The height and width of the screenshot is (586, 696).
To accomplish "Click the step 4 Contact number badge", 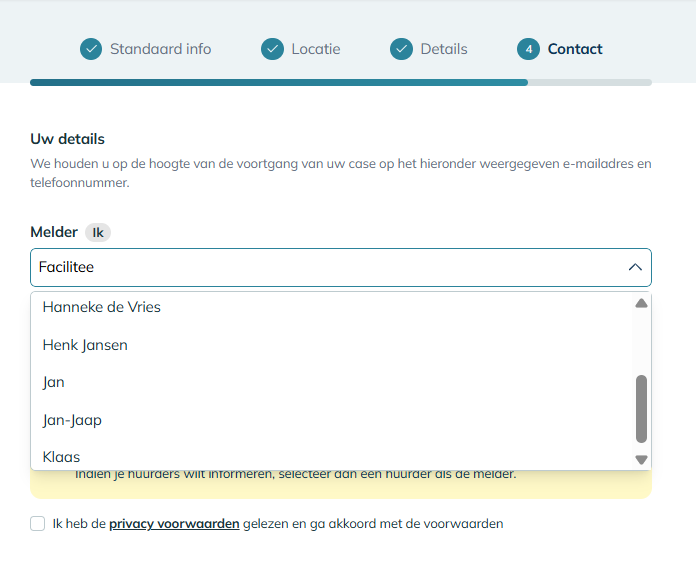I will [x=528, y=49].
